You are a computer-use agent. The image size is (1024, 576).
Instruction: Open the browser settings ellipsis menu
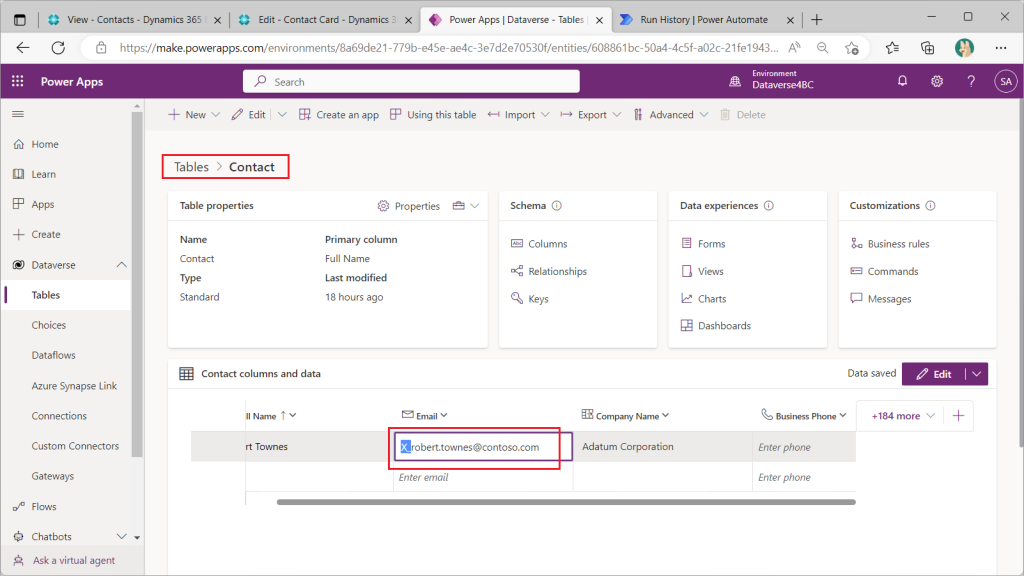tap(1000, 48)
